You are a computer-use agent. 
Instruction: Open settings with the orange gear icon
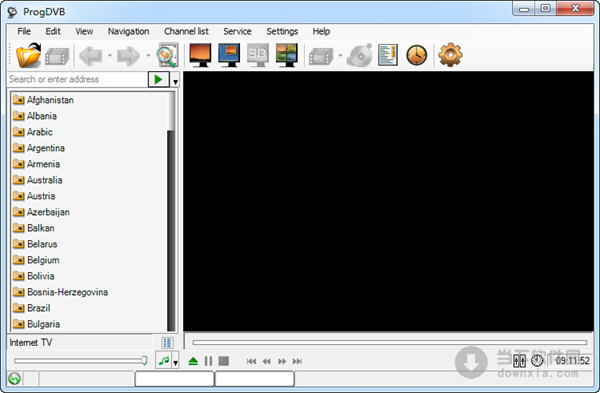coord(450,55)
